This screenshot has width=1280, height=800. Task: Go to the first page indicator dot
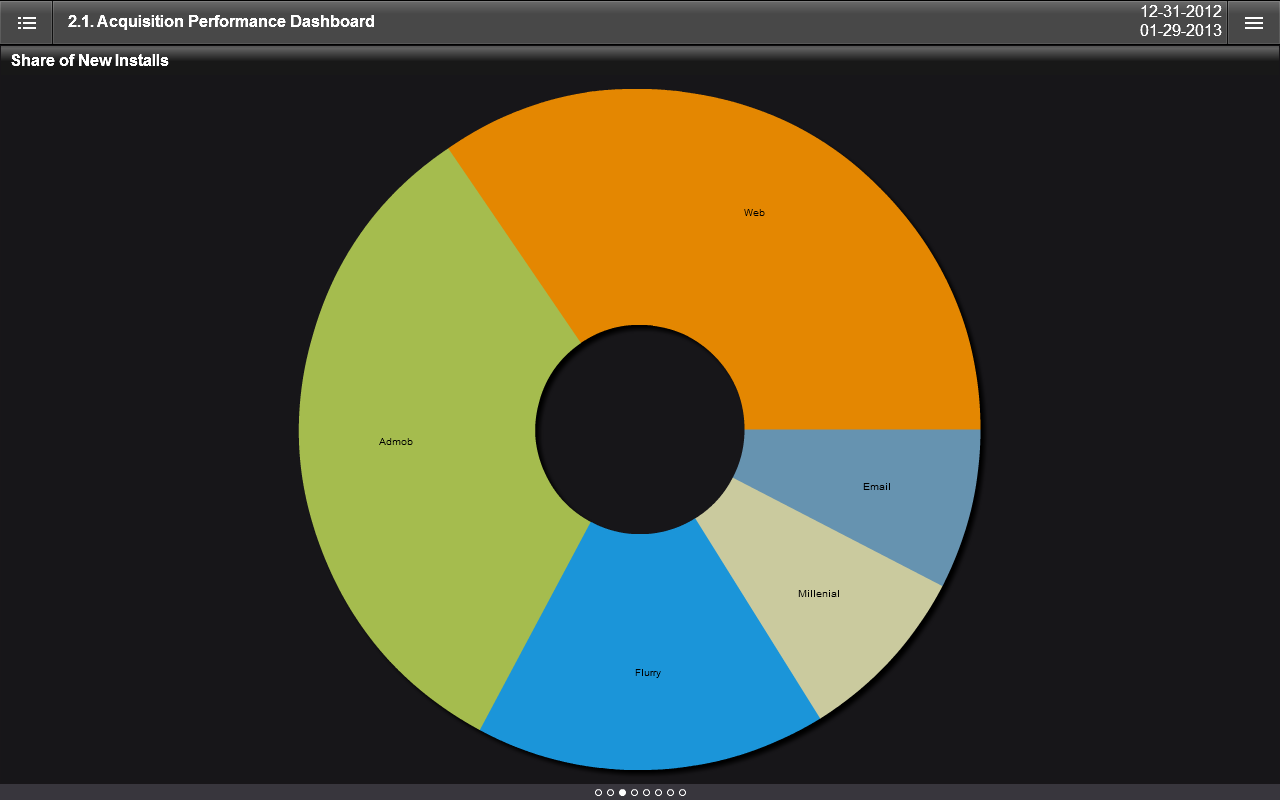coord(598,792)
